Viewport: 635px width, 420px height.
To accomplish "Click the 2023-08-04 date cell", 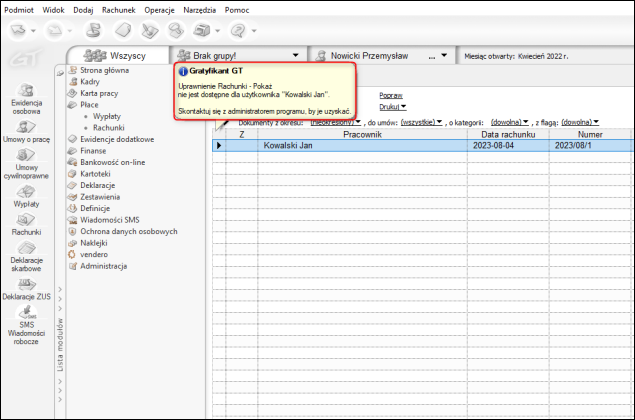I will 508,145.
